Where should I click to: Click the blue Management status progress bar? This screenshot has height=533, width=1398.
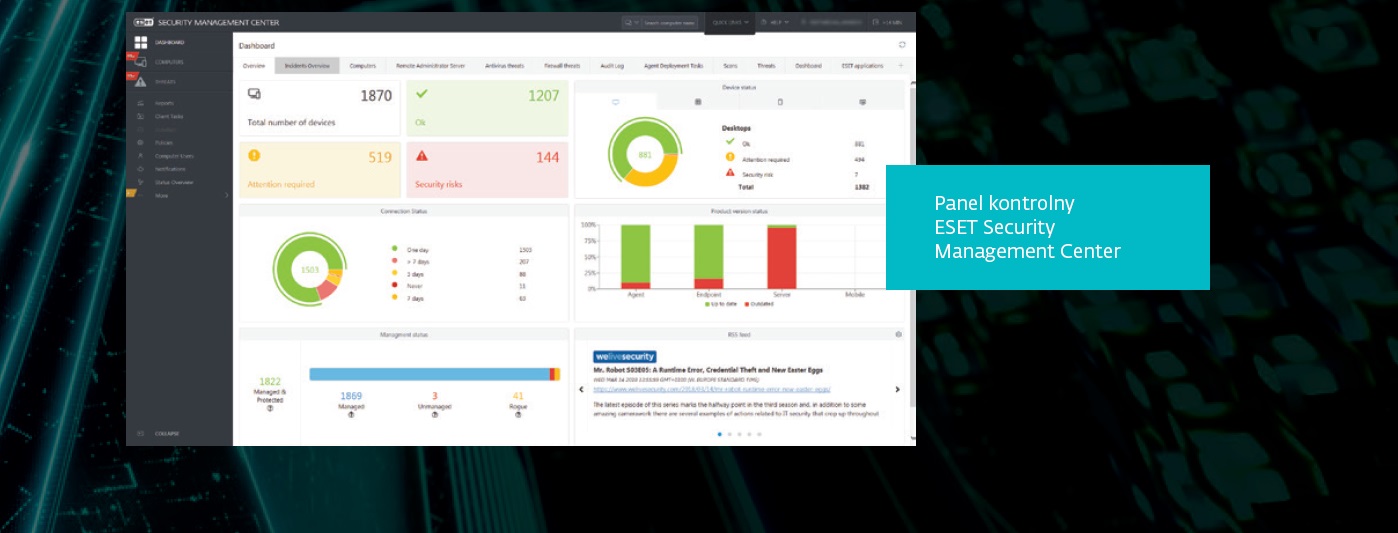click(429, 374)
